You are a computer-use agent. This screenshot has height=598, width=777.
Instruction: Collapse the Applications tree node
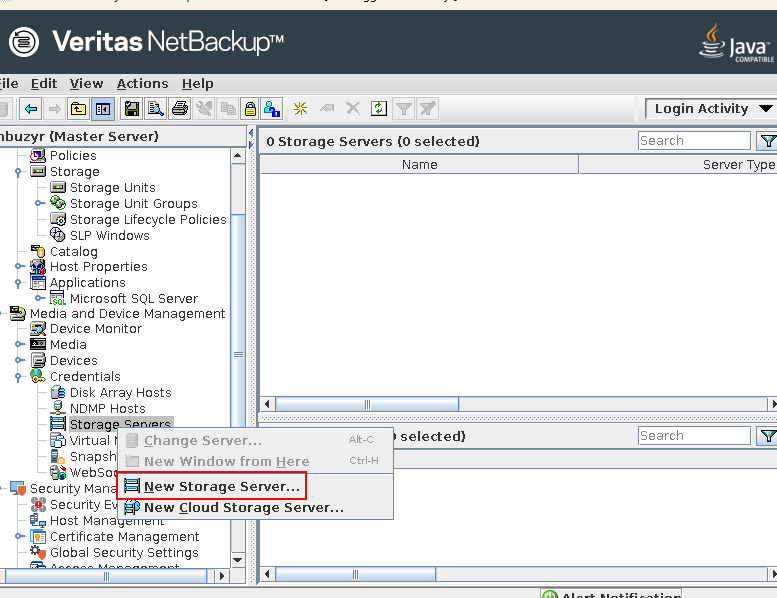point(18,283)
